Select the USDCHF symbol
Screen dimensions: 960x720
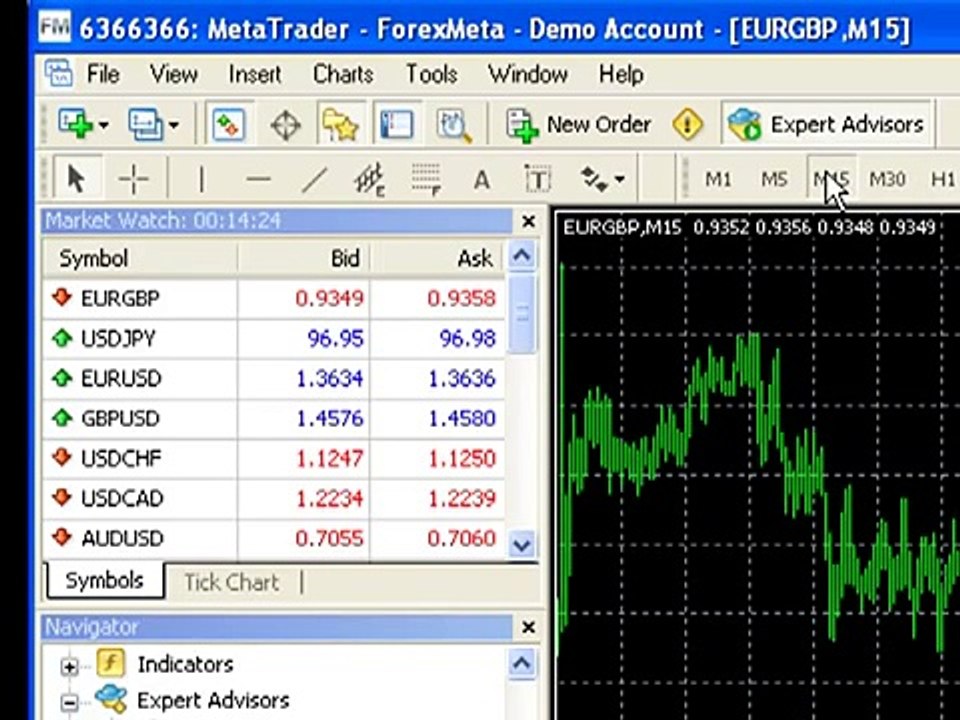click(121, 458)
